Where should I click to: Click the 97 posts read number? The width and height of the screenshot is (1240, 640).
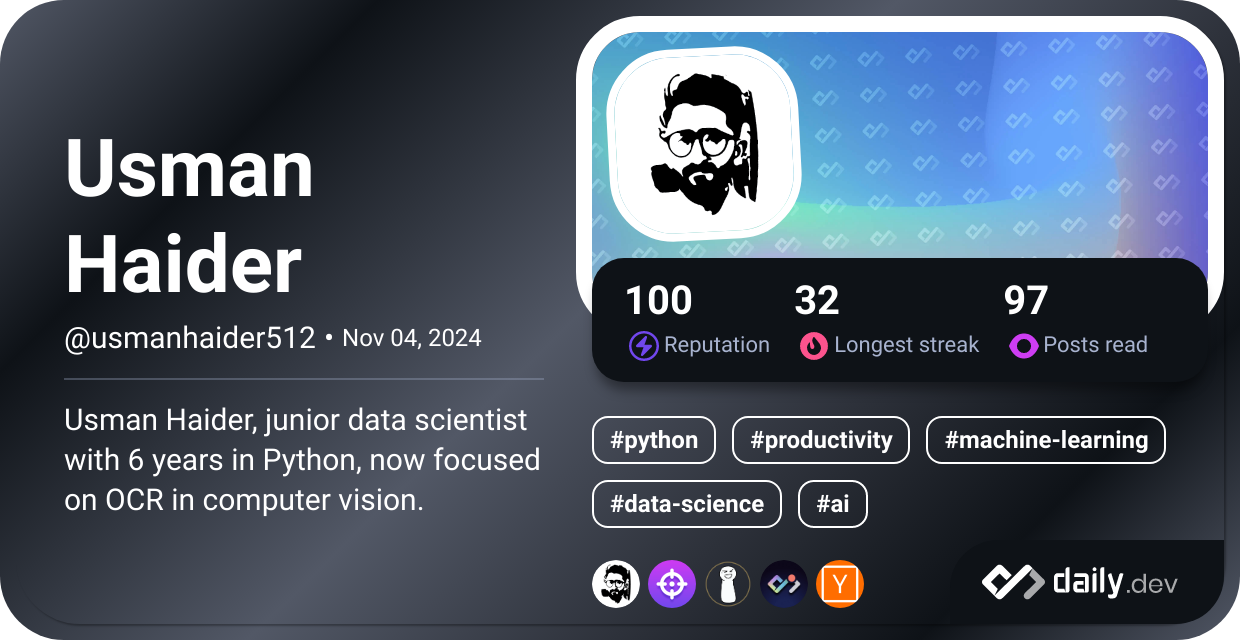[1025, 301]
